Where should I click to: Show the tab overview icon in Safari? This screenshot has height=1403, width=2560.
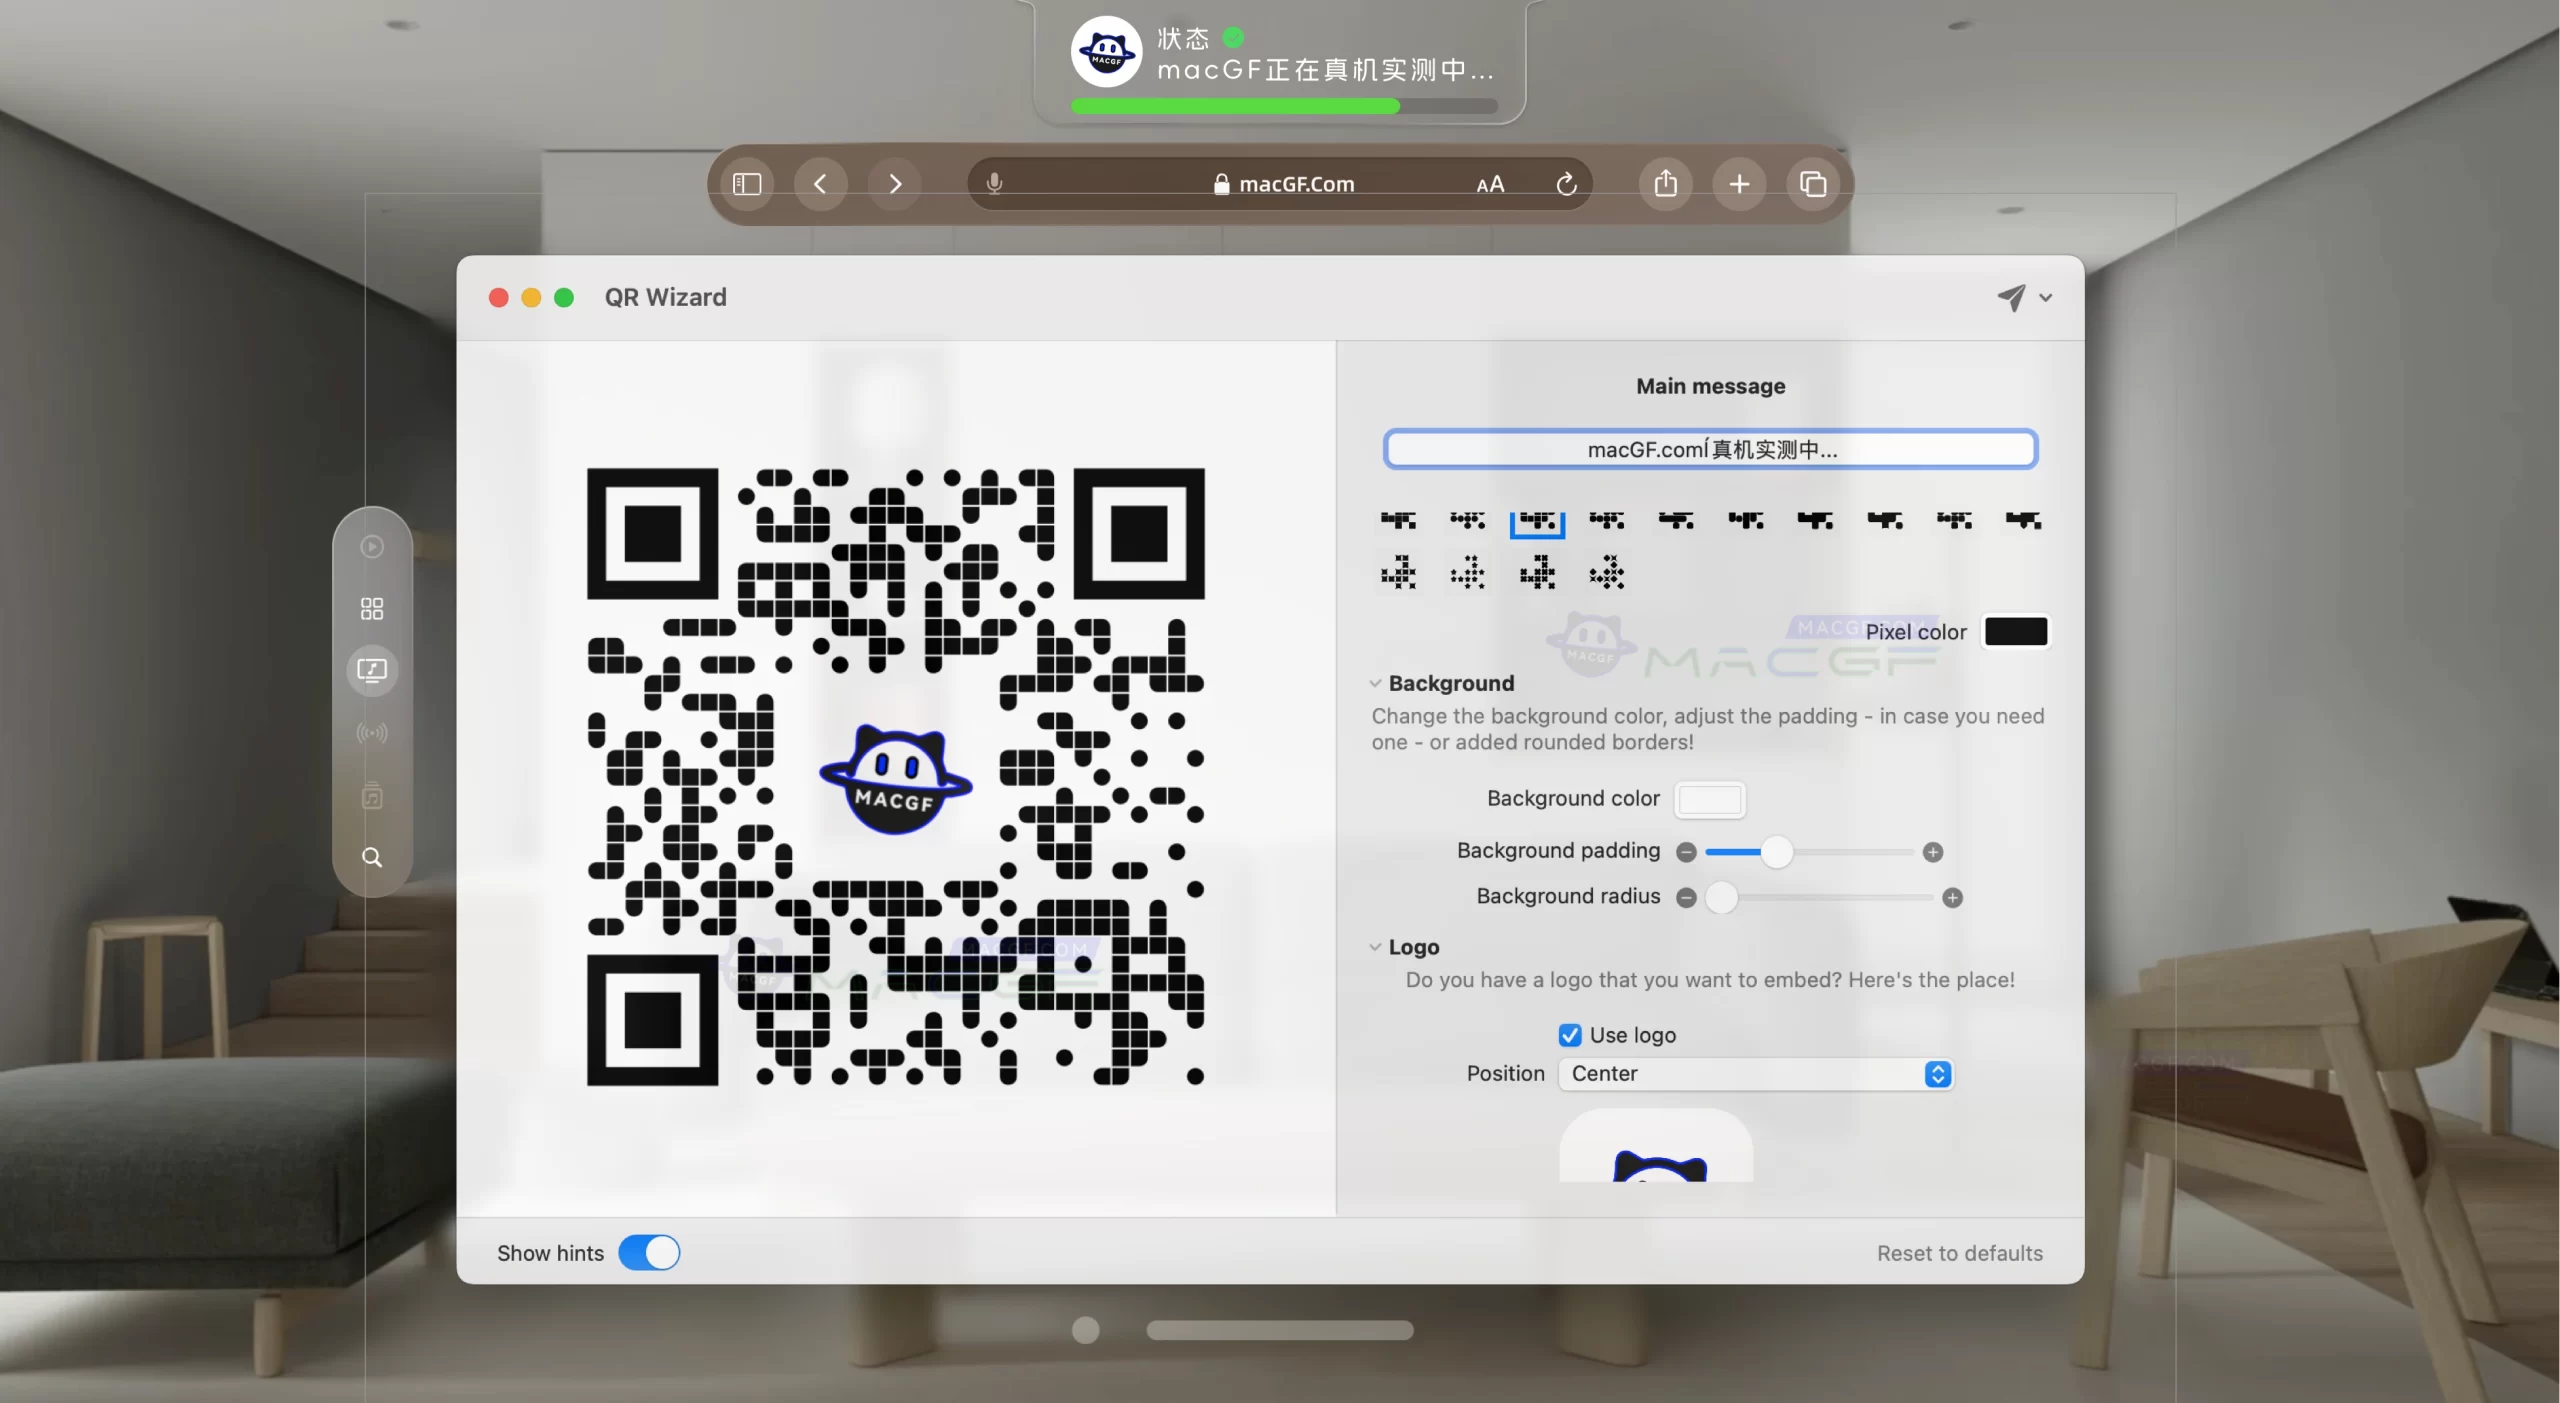1812,183
